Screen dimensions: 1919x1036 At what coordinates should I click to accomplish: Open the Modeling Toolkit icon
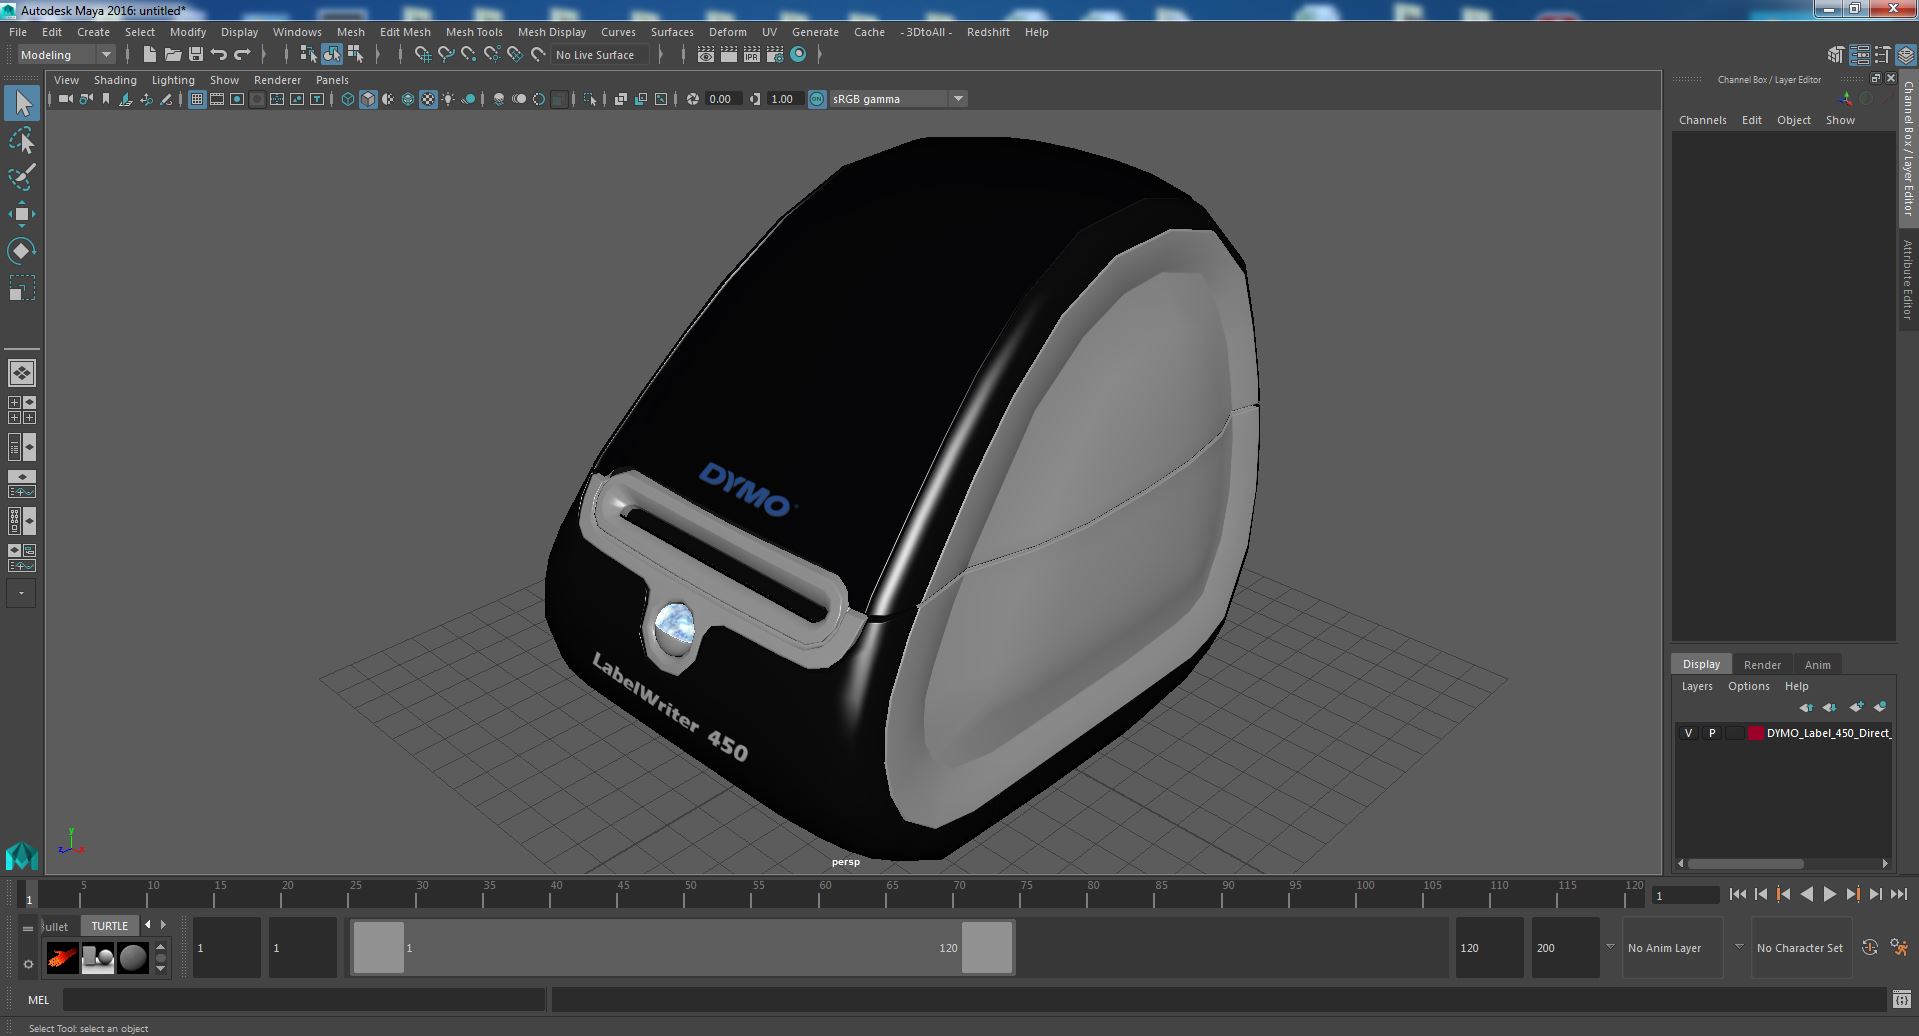coord(1836,55)
